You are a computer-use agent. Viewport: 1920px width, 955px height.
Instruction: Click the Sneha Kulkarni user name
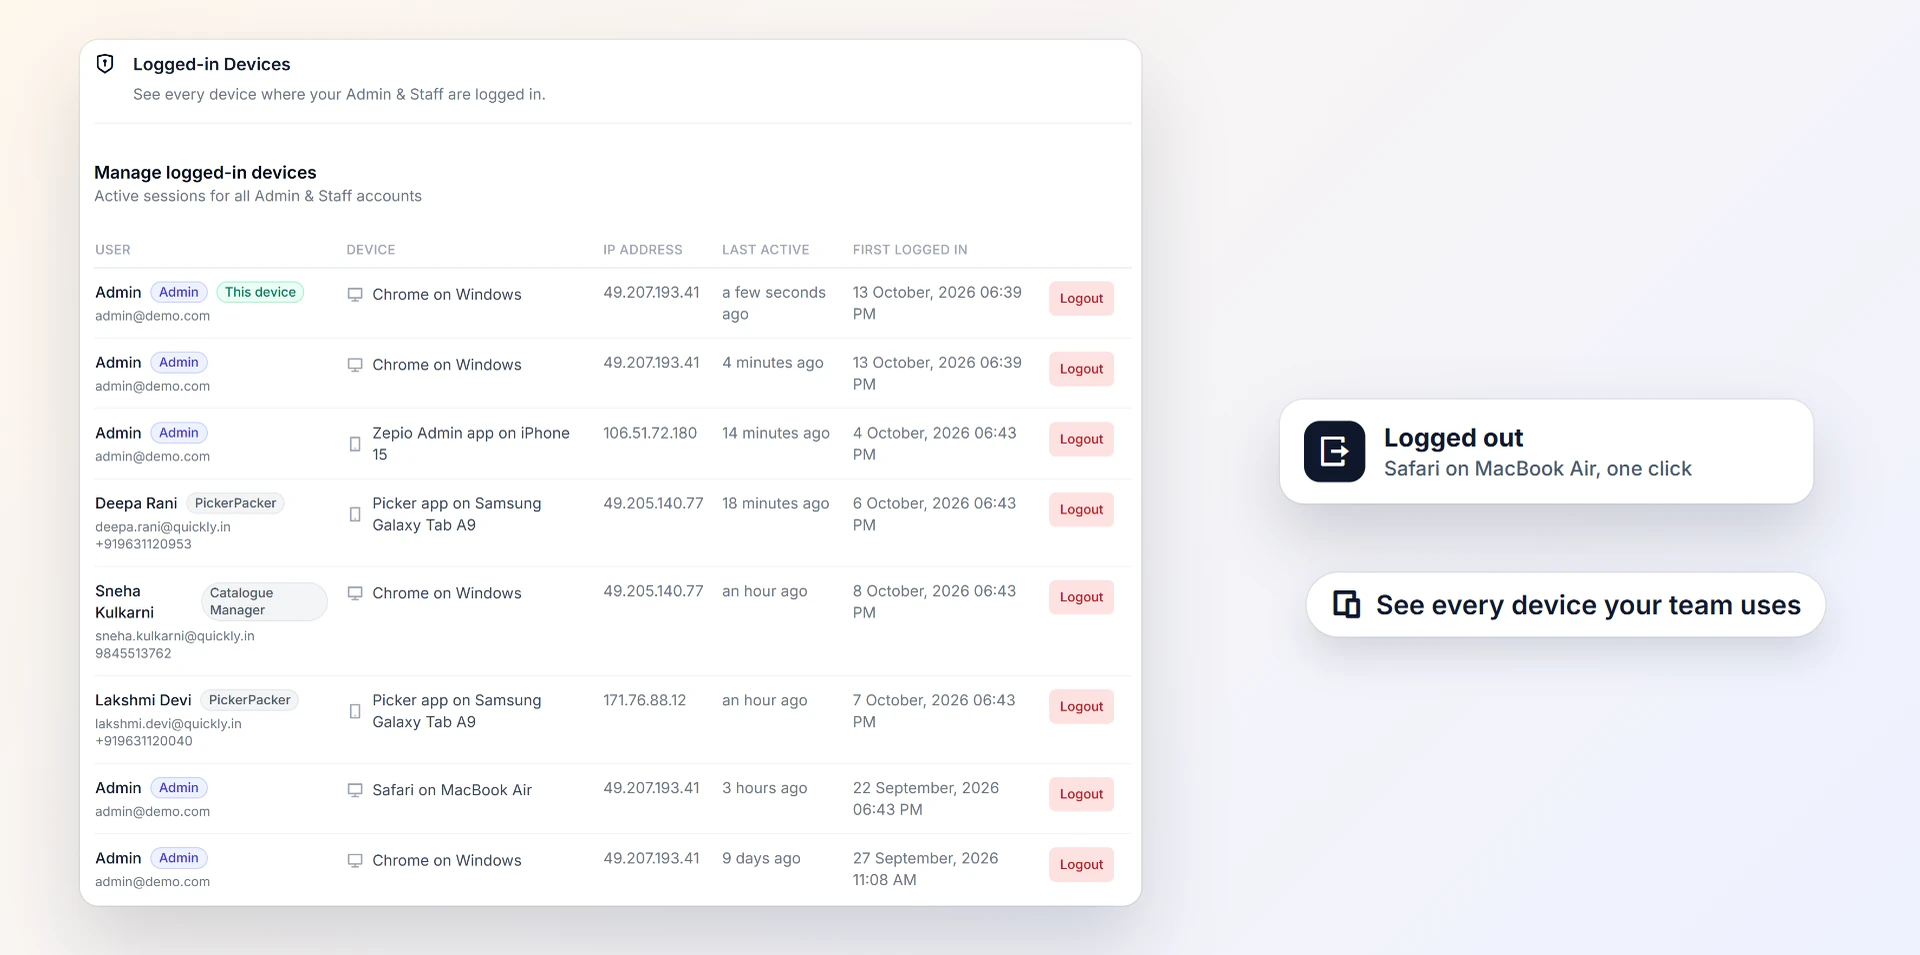tap(125, 602)
